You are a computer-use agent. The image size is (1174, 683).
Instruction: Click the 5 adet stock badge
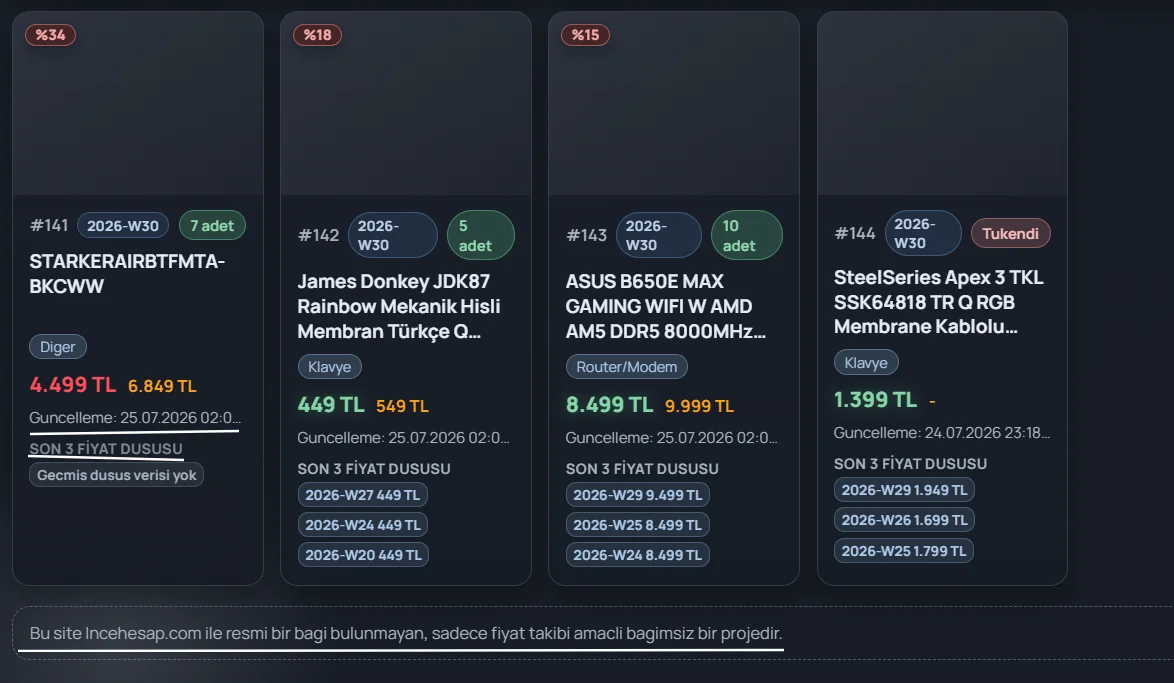[x=480, y=235]
